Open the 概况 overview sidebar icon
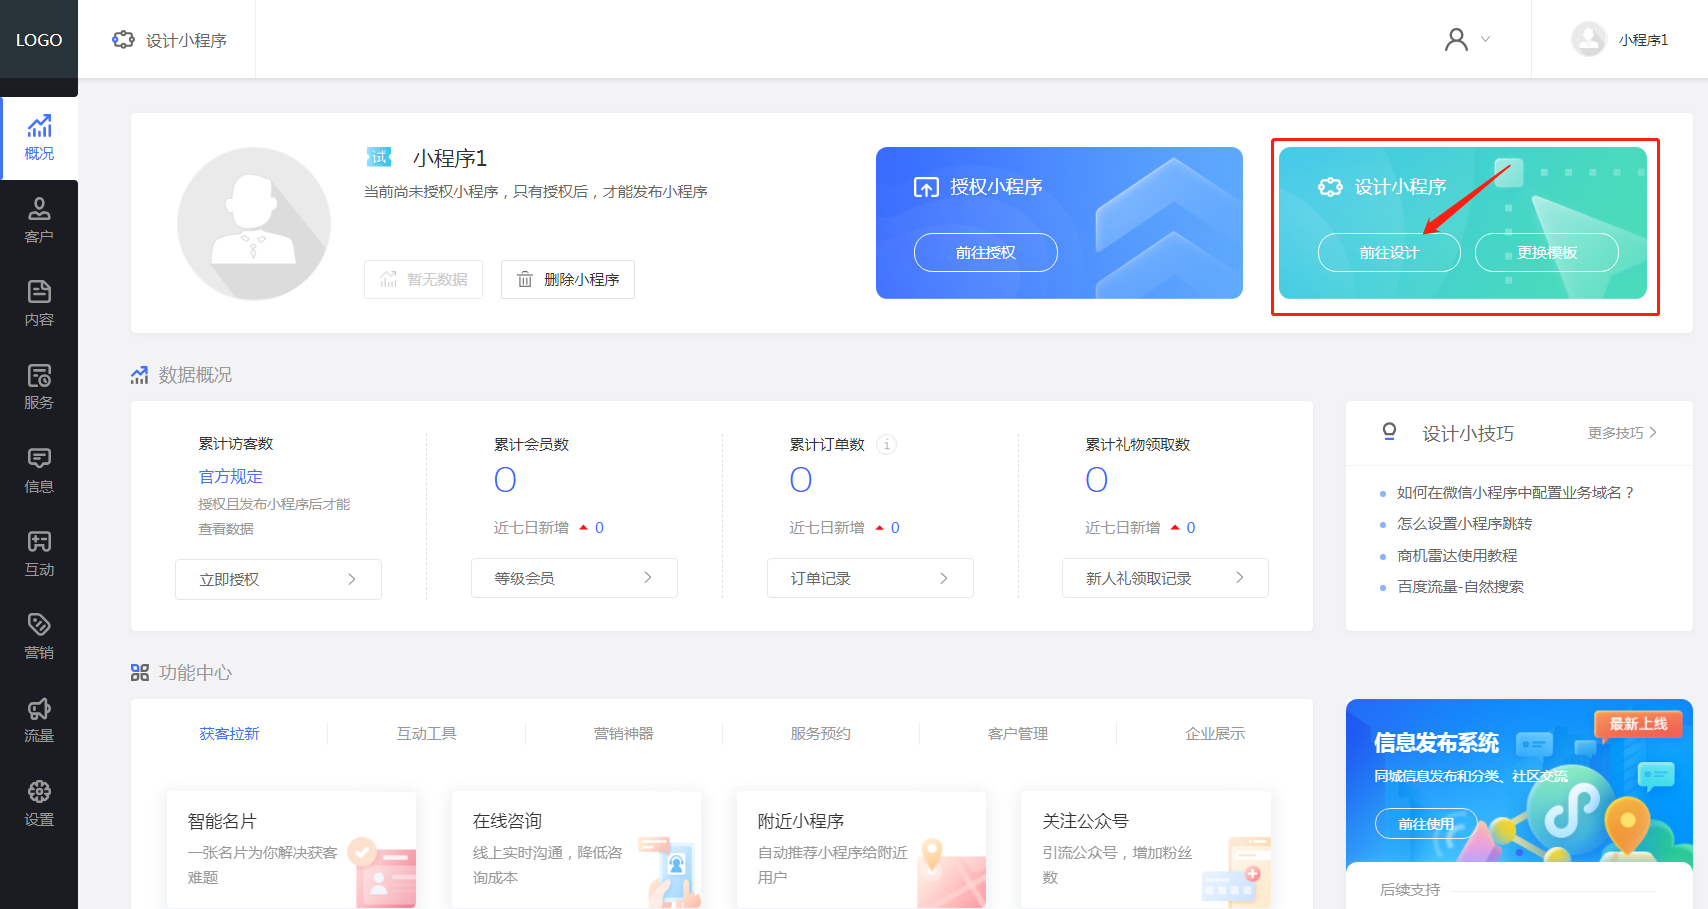Image resolution: width=1708 pixels, height=909 pixels. click(x=39, y=137)
